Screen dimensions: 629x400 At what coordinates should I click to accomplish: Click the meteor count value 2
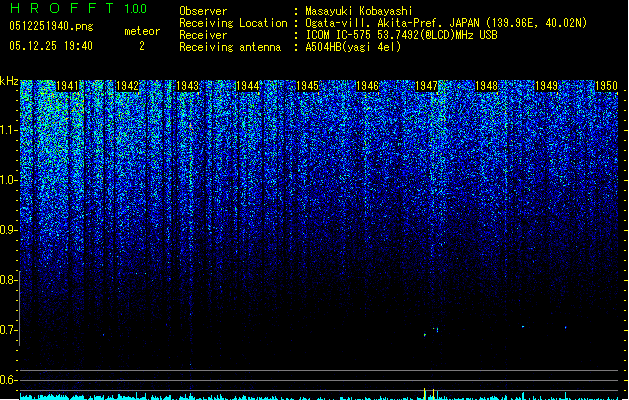[142, 46]
